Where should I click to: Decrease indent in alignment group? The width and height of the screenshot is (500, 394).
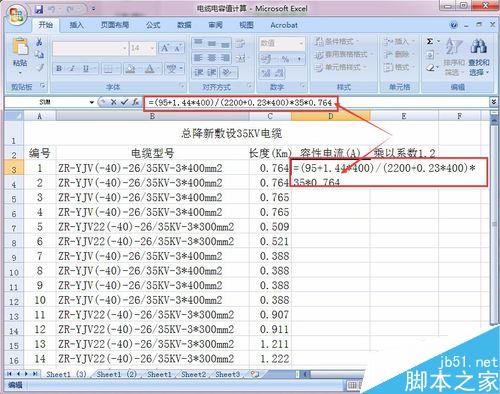[199, 72]
